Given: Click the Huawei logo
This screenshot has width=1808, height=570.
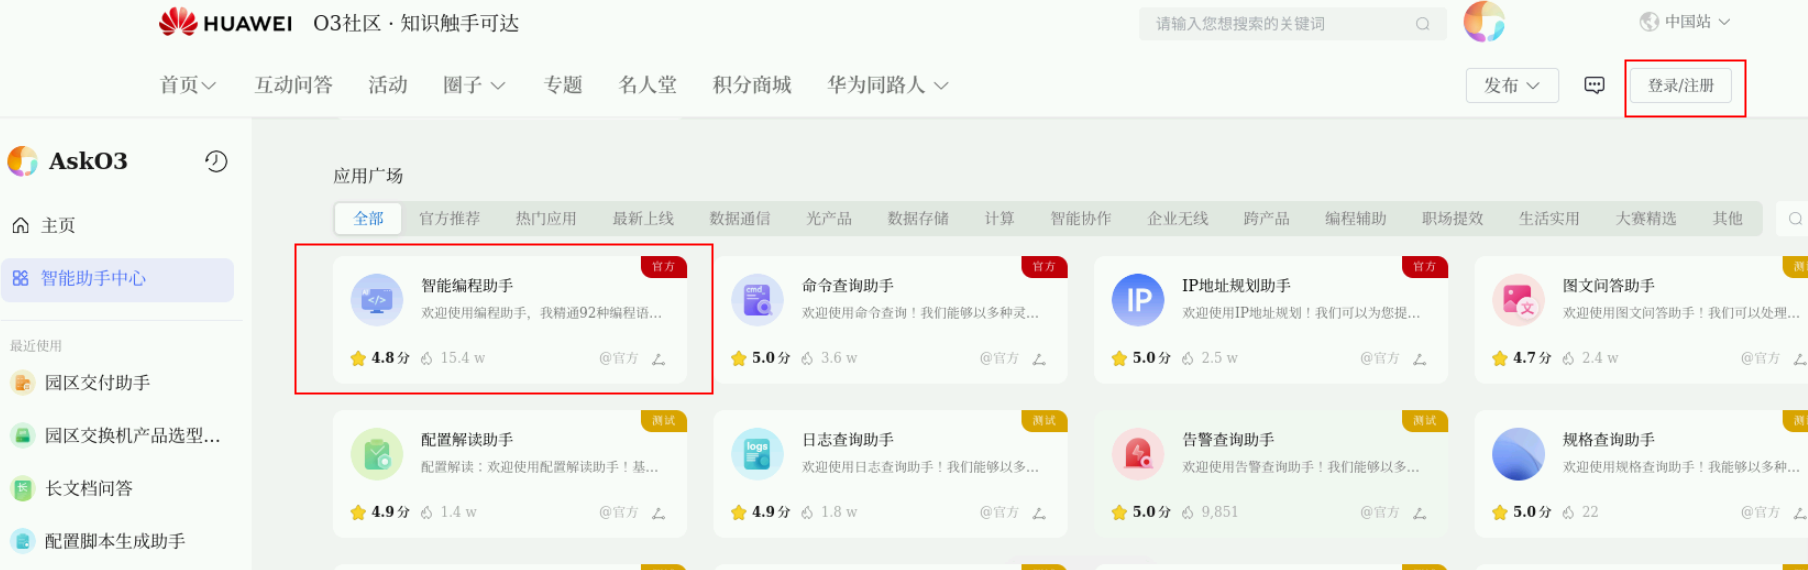Looking at the screenshot, I should click(225, 22).
